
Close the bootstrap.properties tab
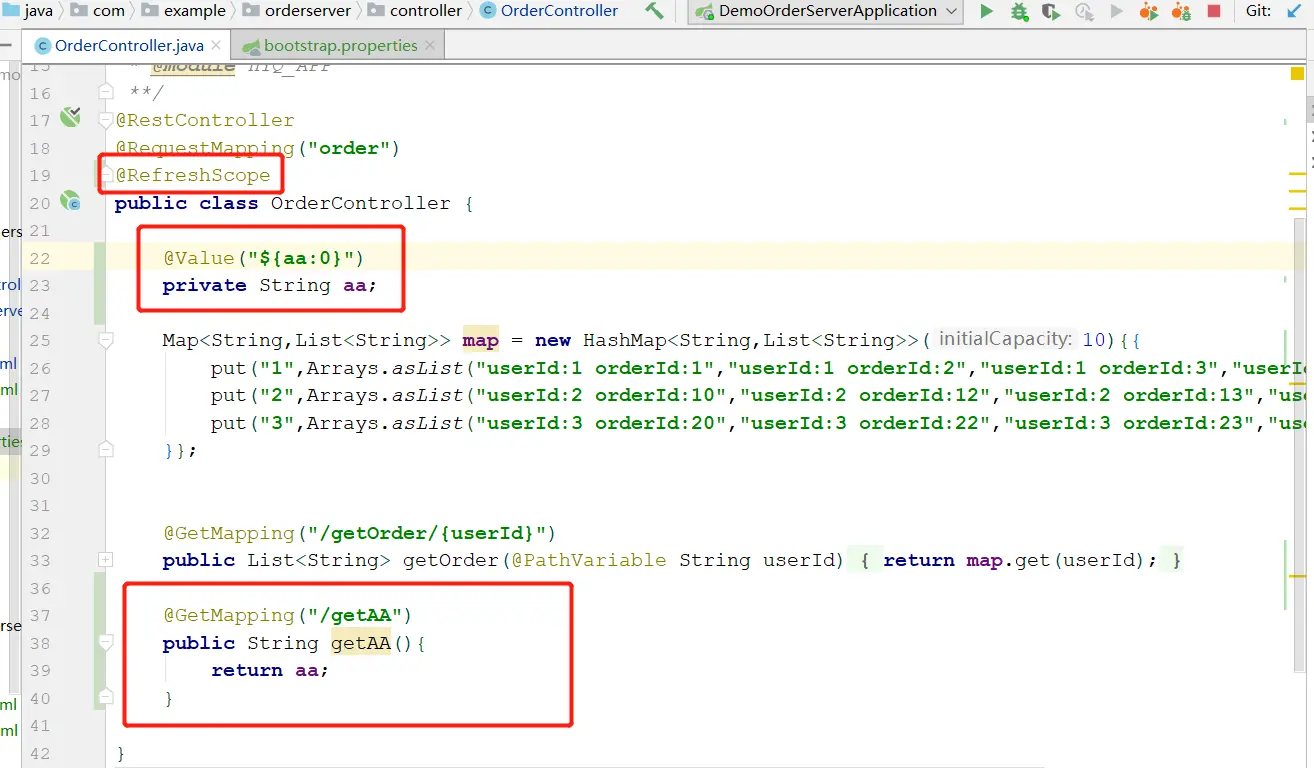pyautogui.click(x=430, y=46)
